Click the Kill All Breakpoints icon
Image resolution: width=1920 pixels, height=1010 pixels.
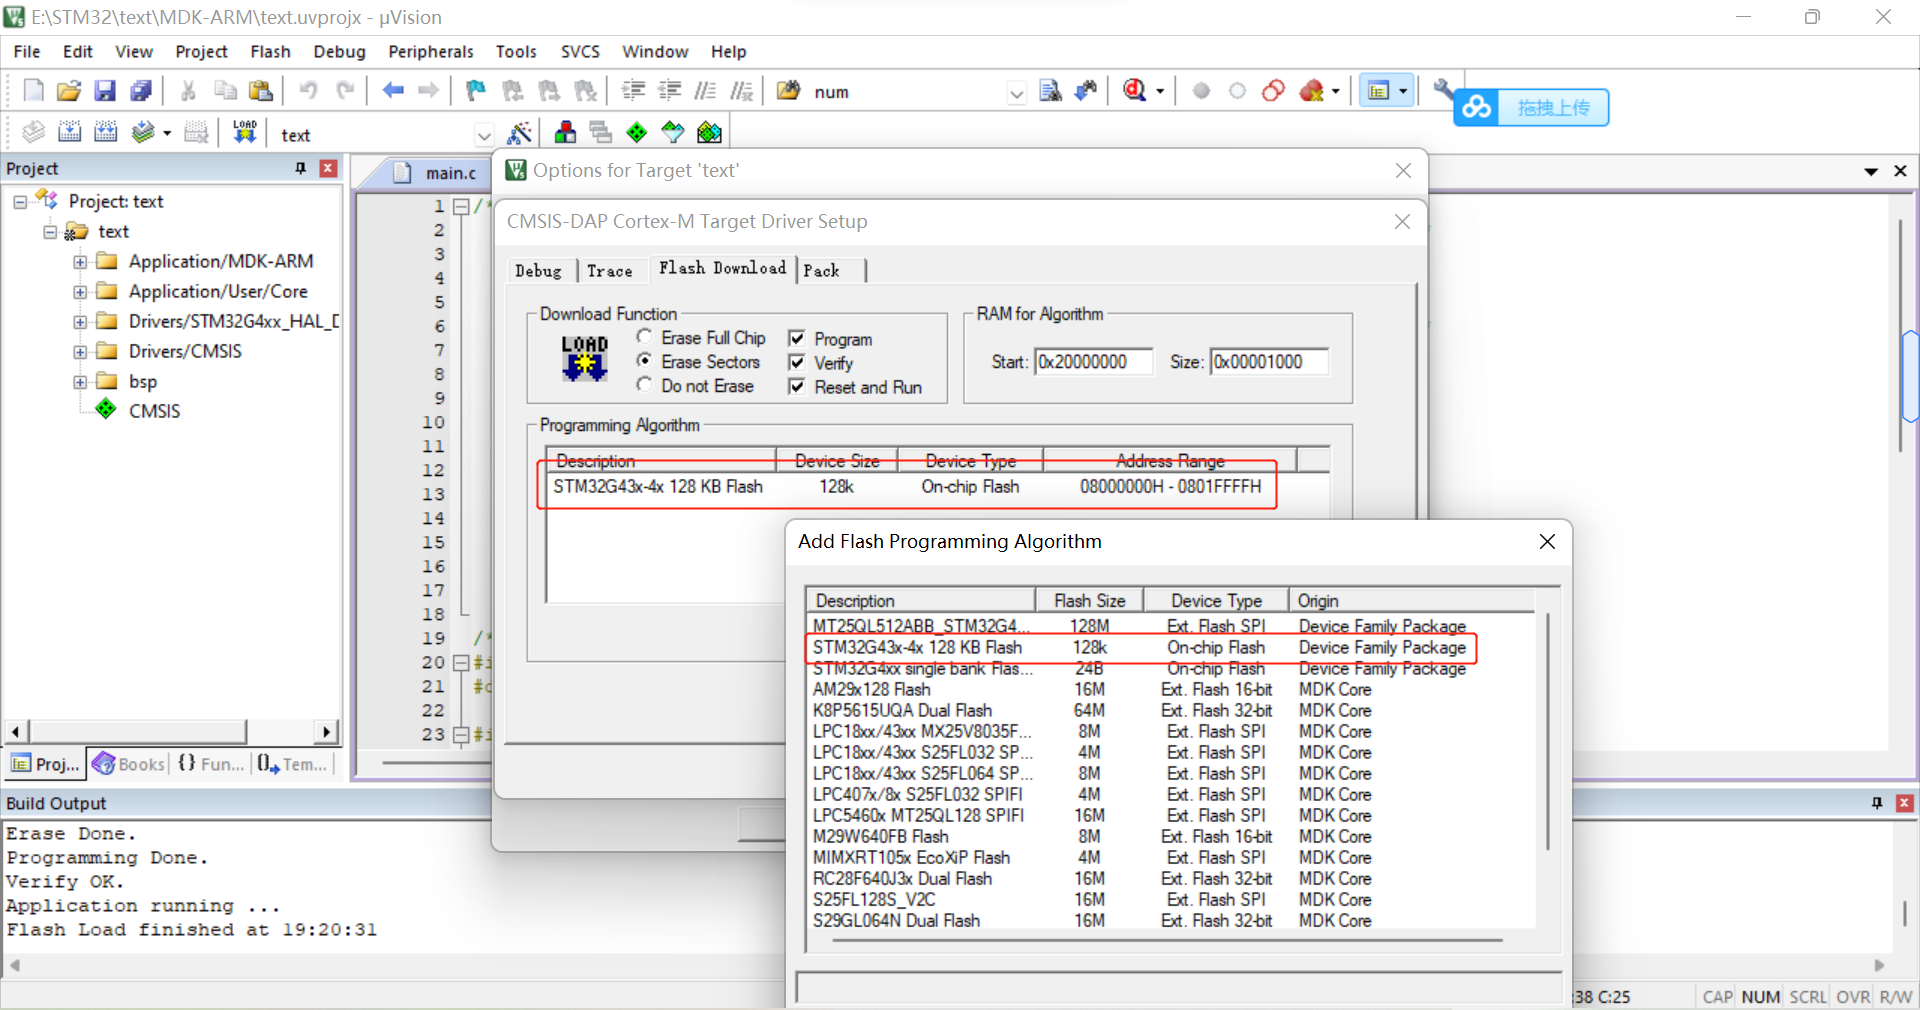[x=1312, y=91]
